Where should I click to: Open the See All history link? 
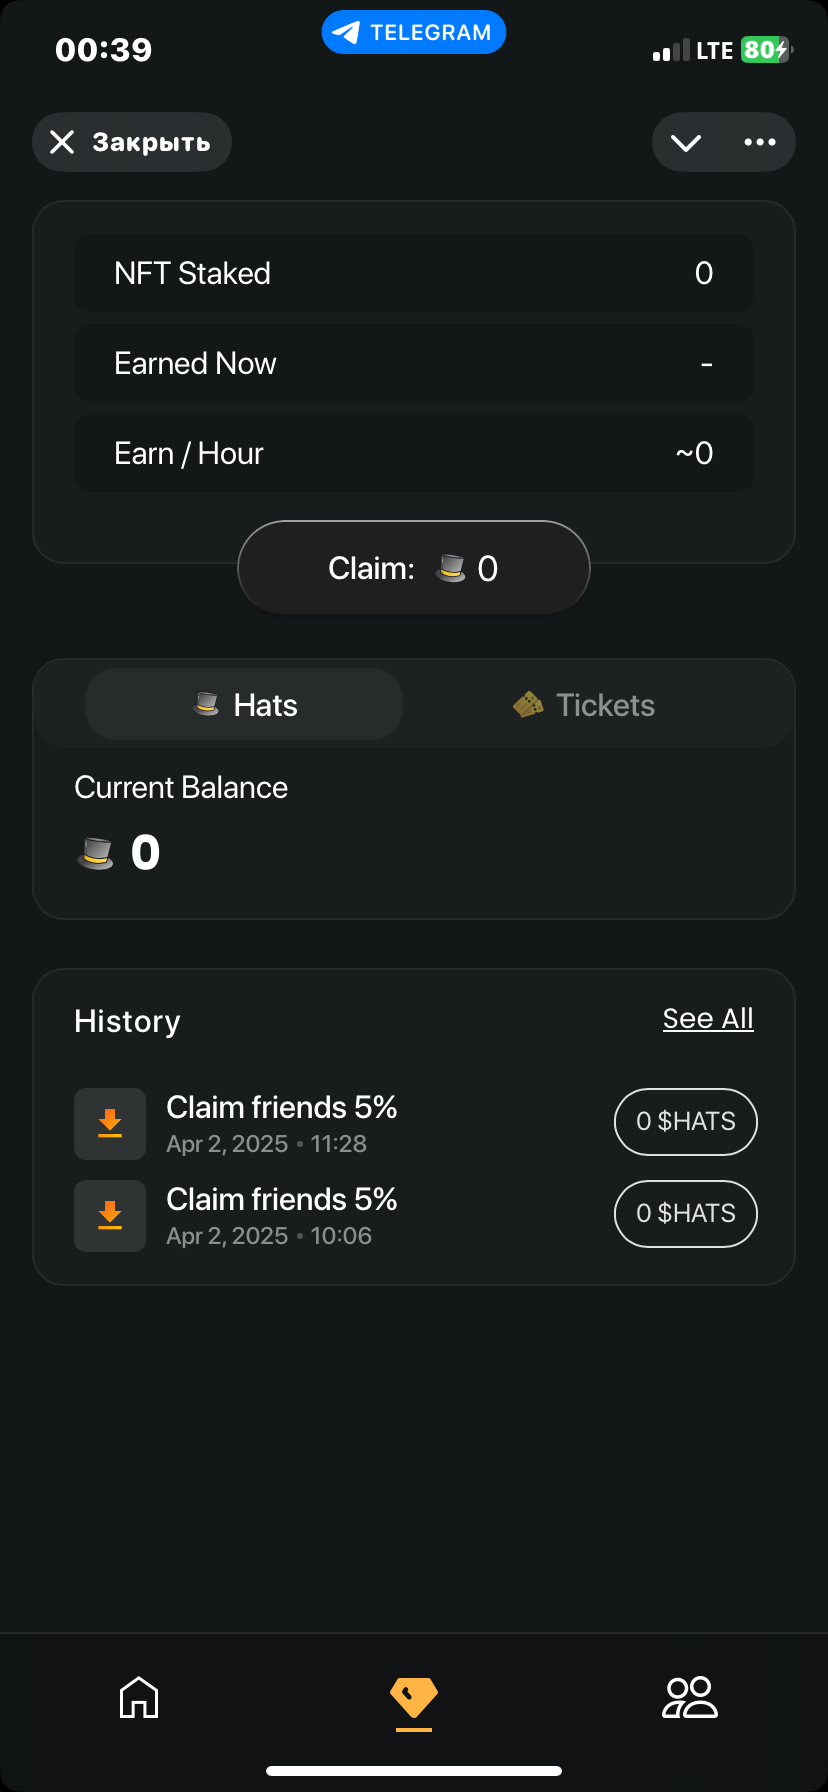coord(708,1019)
